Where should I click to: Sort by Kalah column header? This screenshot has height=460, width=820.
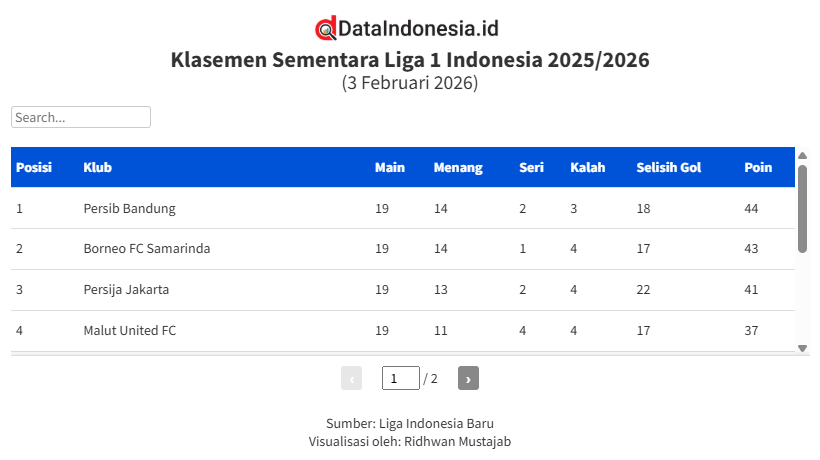(588, 167)
